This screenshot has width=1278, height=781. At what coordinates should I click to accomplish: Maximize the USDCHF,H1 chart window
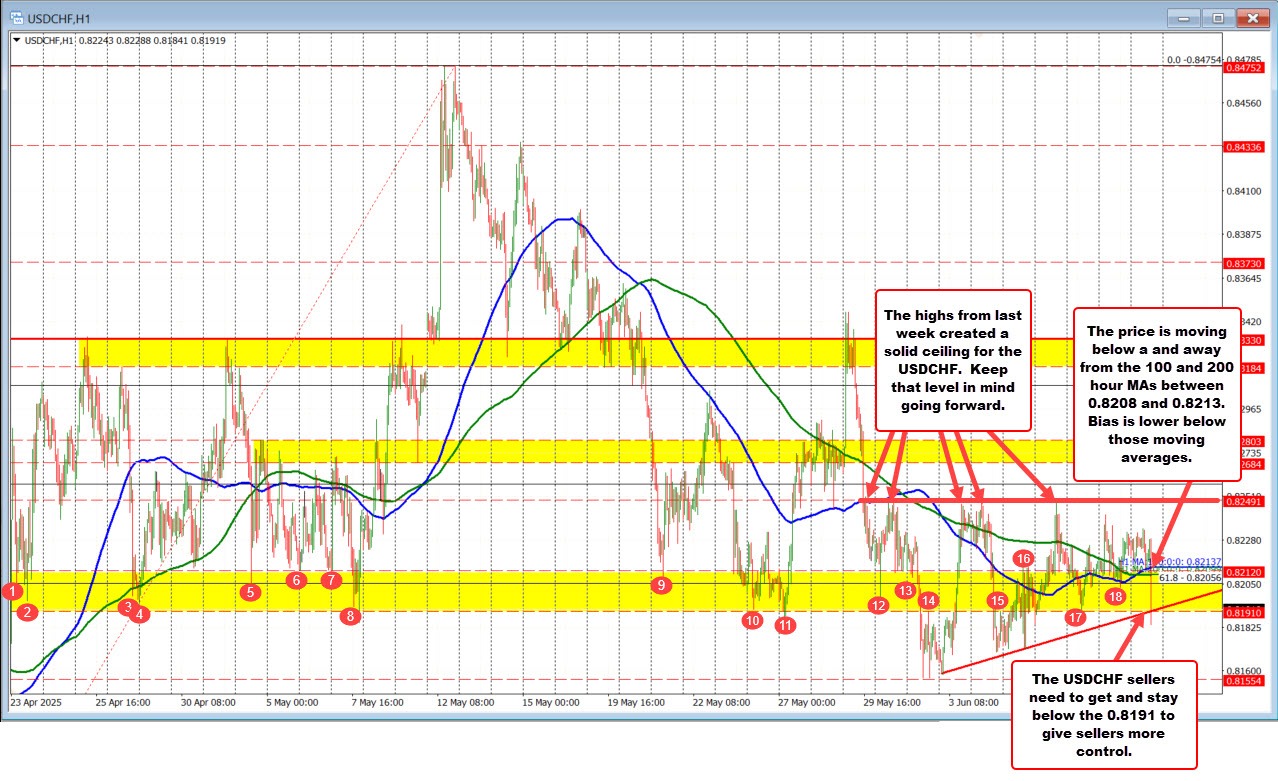click(1217, 18)
